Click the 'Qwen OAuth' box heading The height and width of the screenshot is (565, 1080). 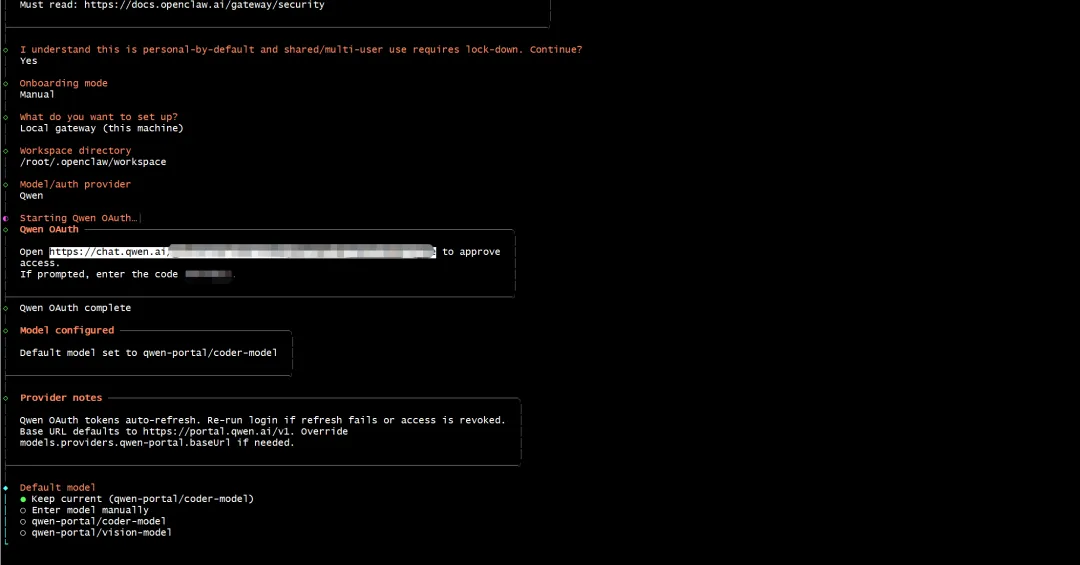[x=49, y=229]
